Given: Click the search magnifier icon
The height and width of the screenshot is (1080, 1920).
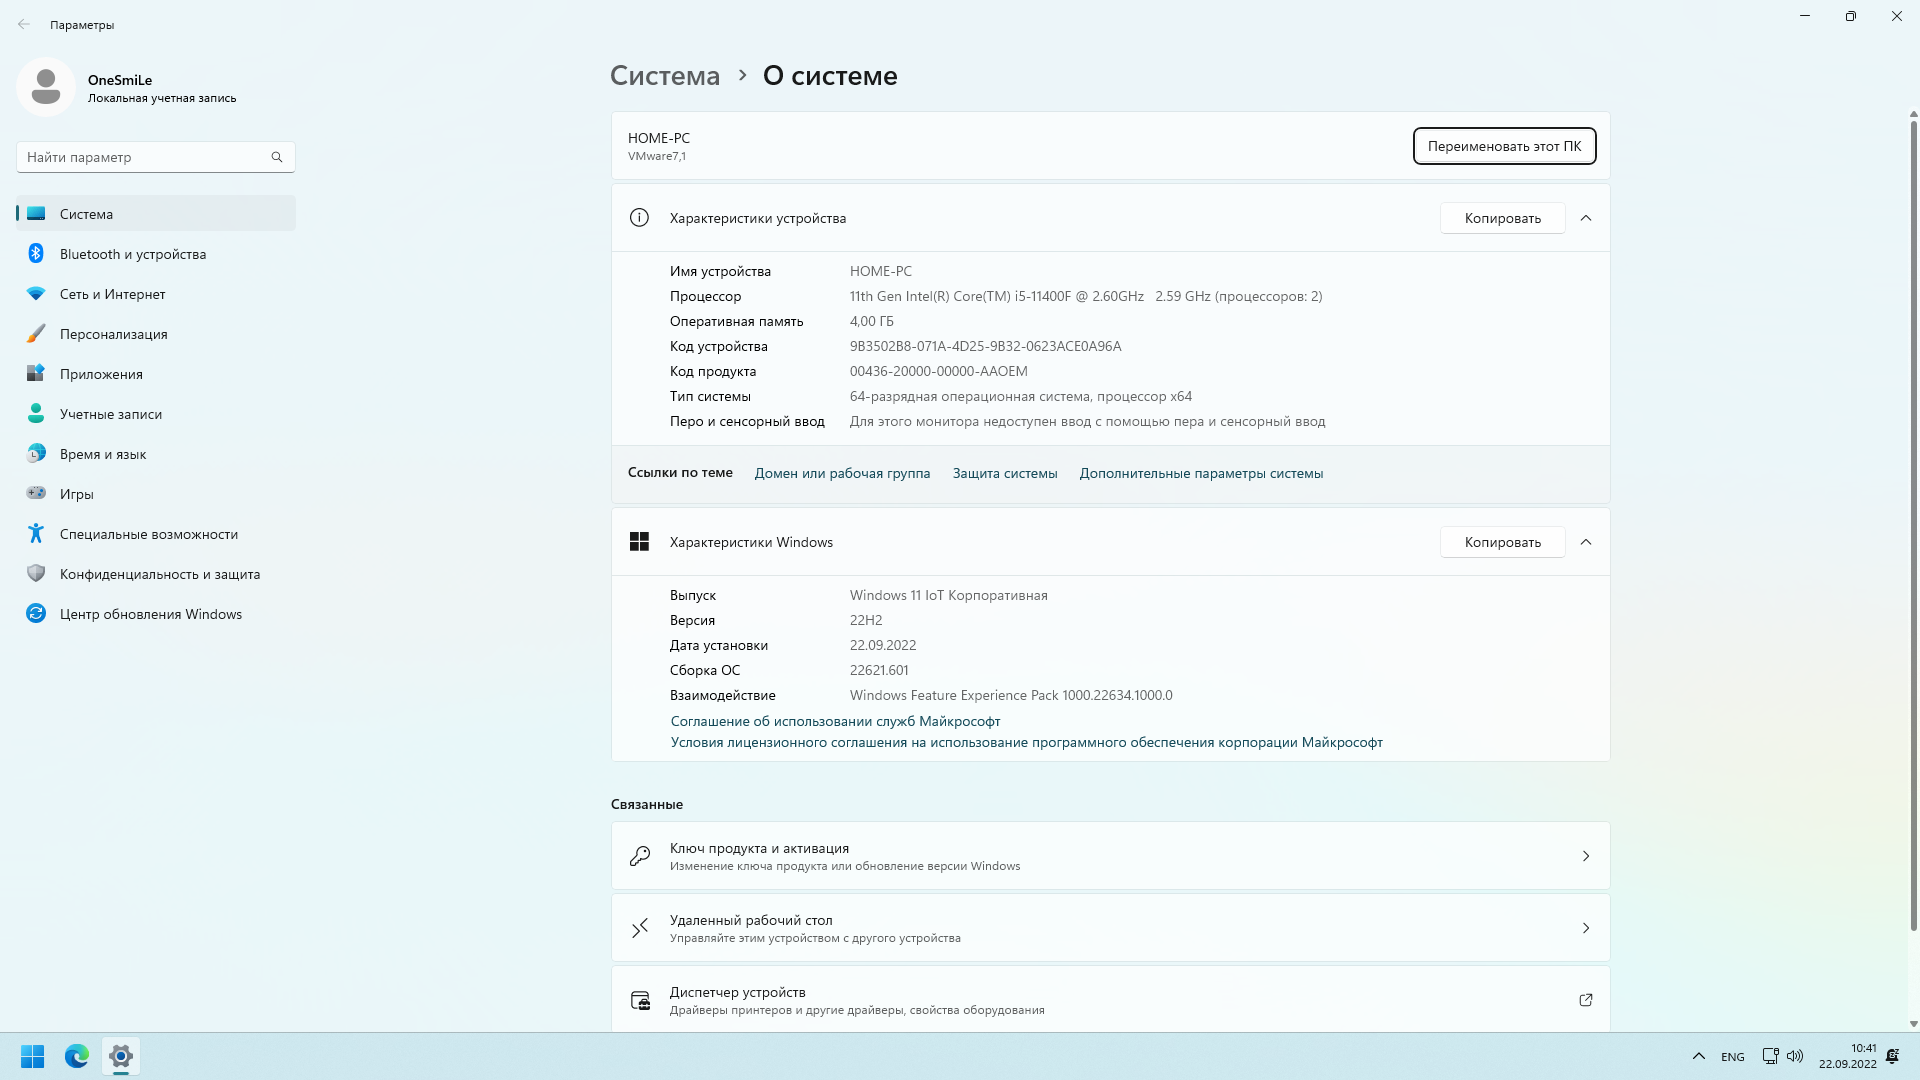Looking at the screenshot, I should [277, 157].
